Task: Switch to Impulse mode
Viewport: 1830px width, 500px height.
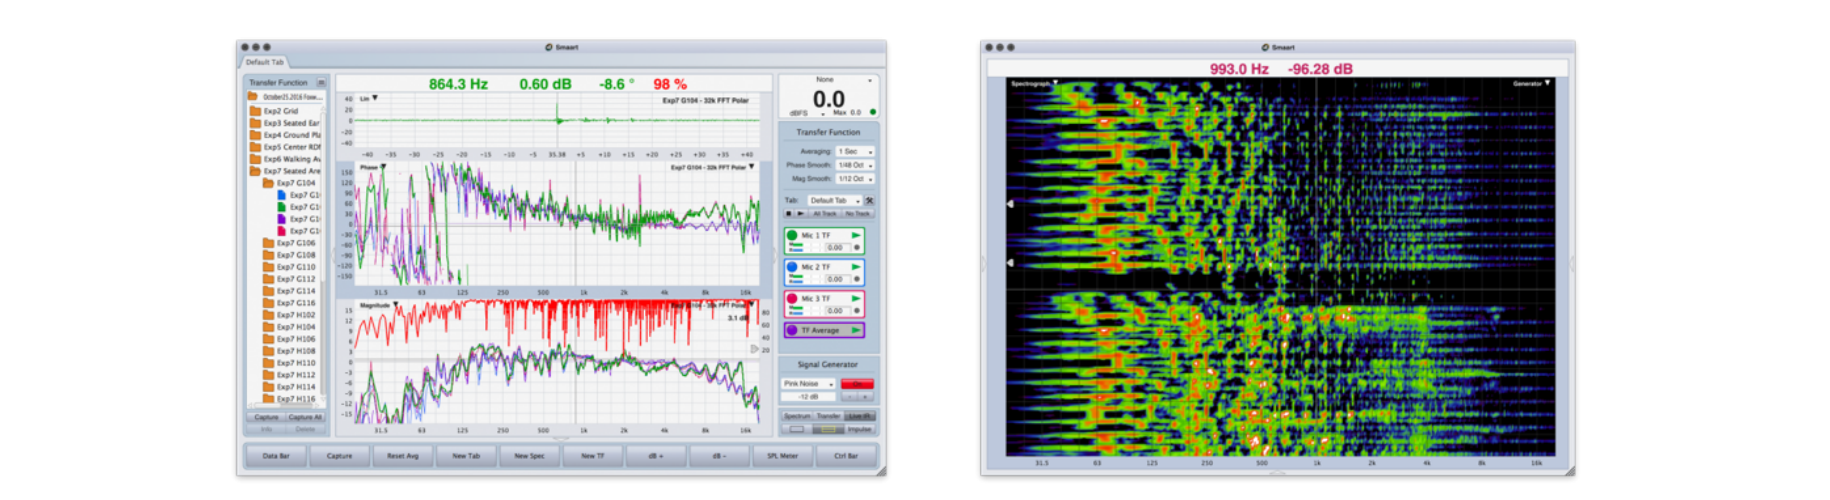Action: (x=860, y=429)
